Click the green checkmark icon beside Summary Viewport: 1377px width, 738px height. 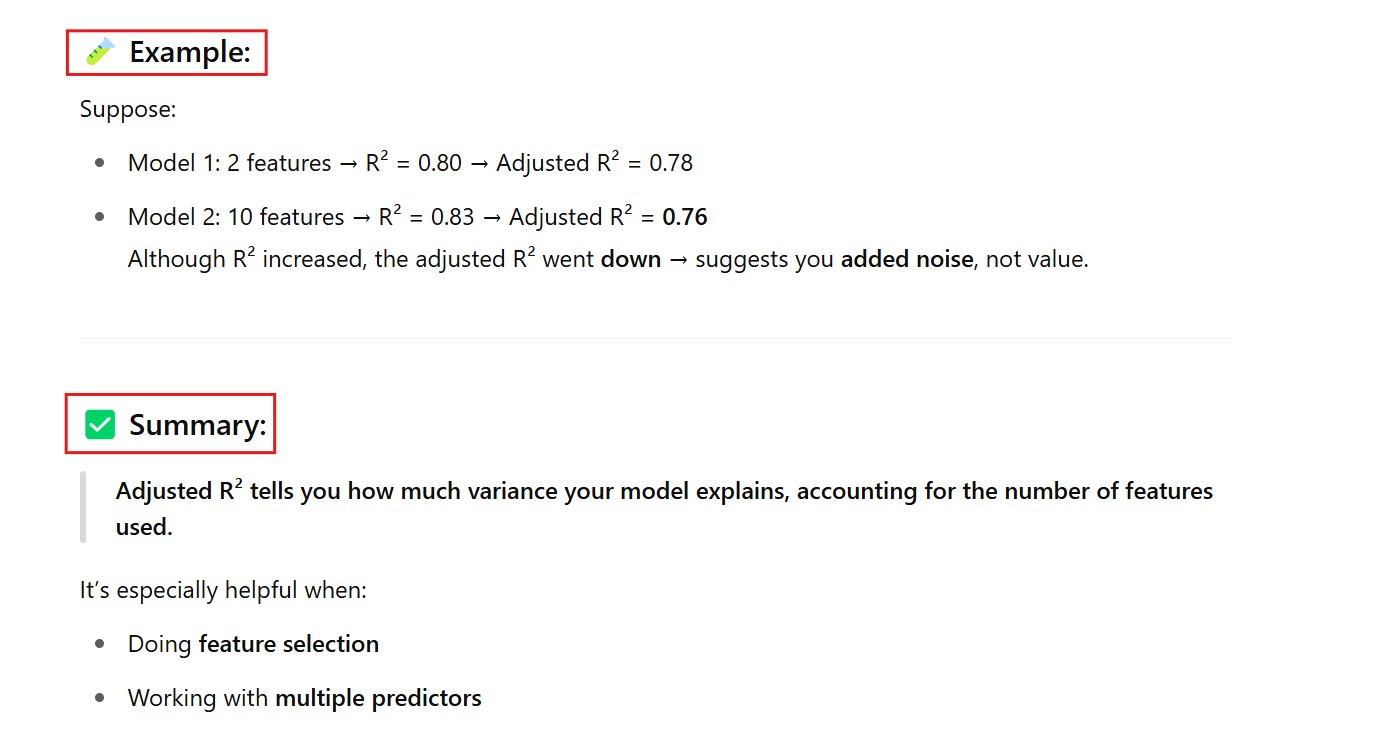(x=100, y=425)
